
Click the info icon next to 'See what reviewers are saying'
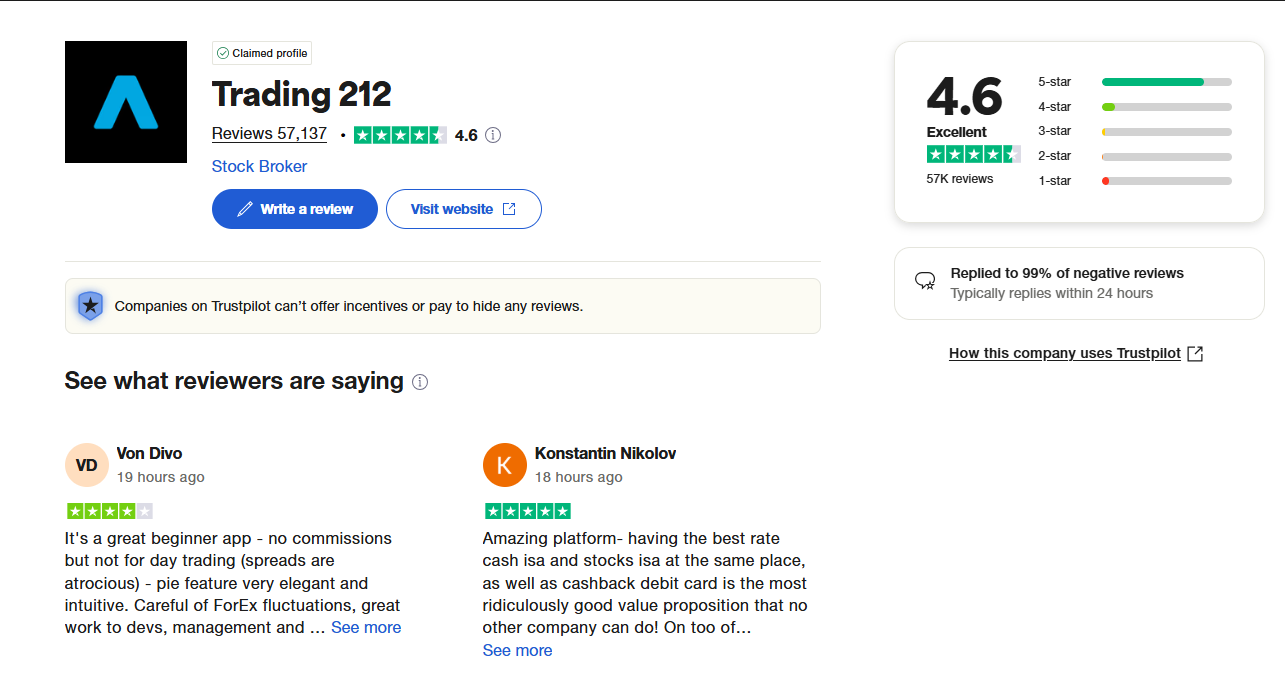point(420,382)
